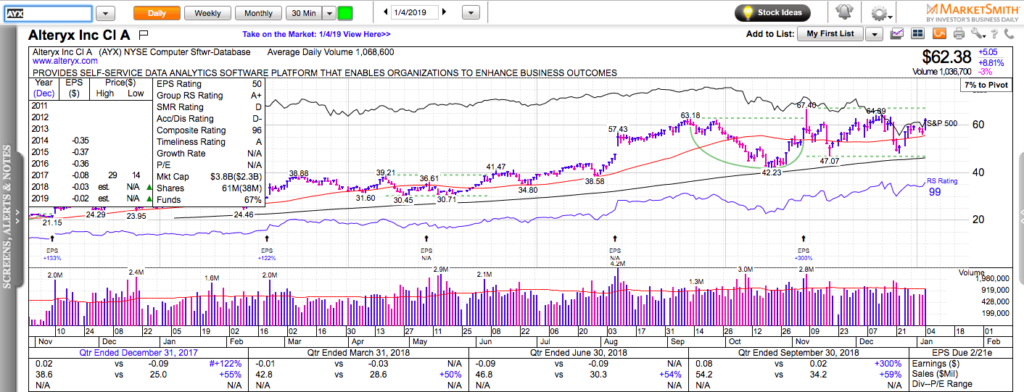Select the Composite Rating row
Screen dimensions: 1024x392
209,131
